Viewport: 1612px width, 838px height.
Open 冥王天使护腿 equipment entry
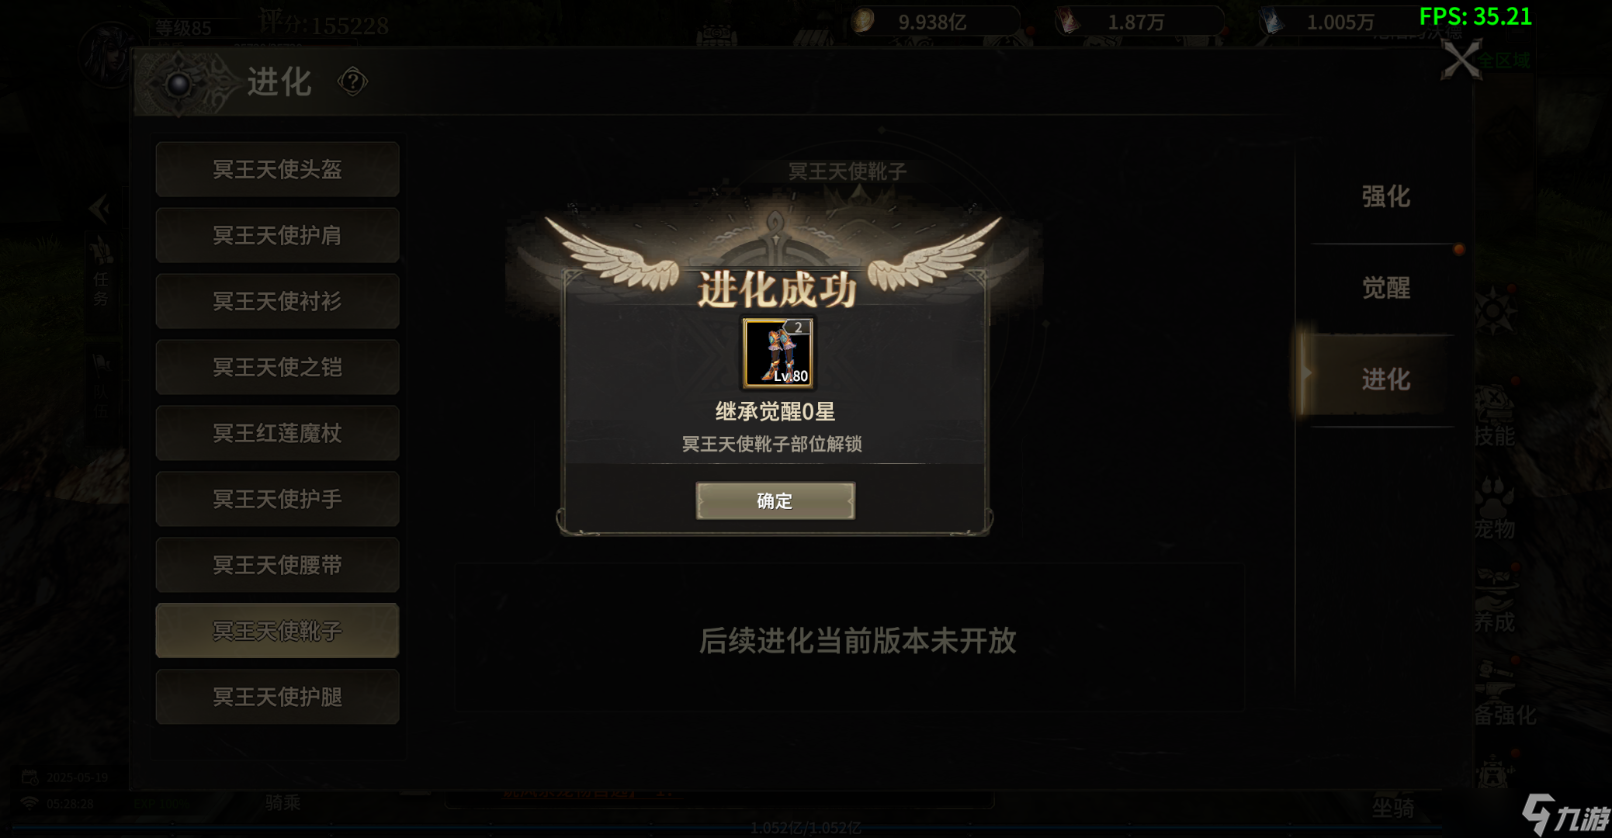[277, 697]
